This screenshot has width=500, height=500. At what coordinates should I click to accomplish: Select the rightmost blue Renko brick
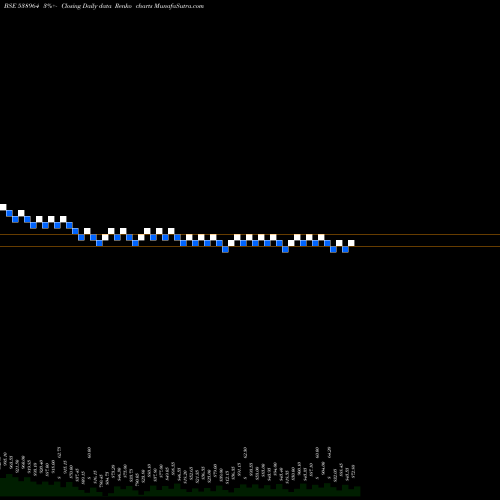(x=345, y=249)
